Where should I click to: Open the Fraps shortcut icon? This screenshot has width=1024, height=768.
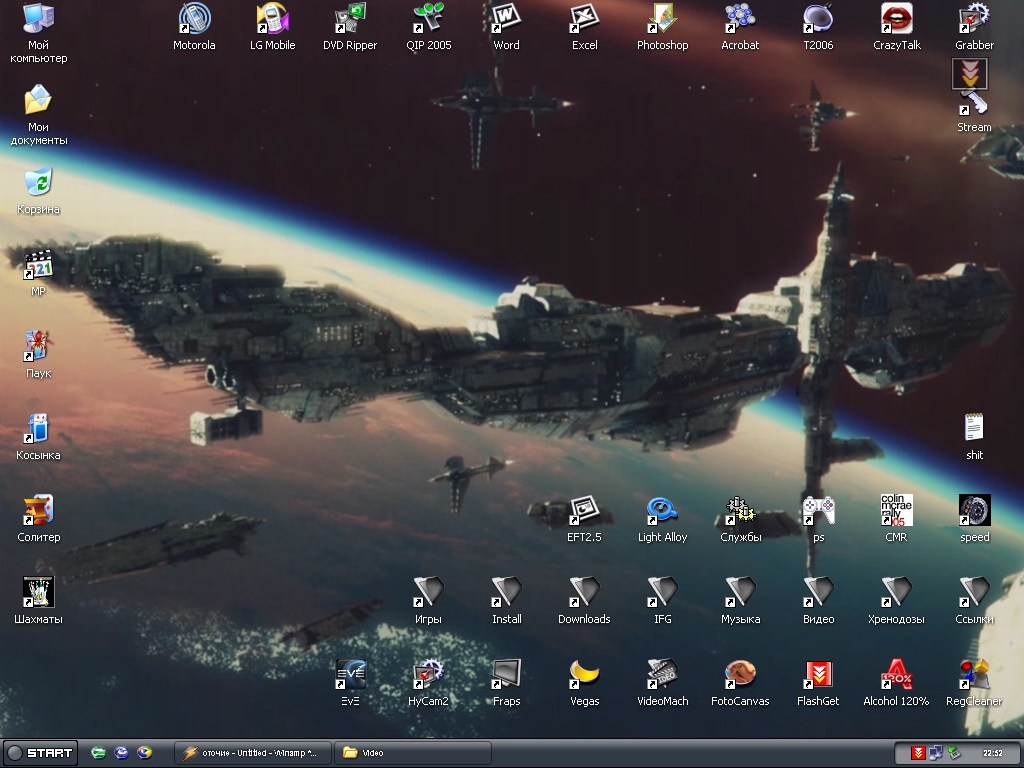(506, 674)
